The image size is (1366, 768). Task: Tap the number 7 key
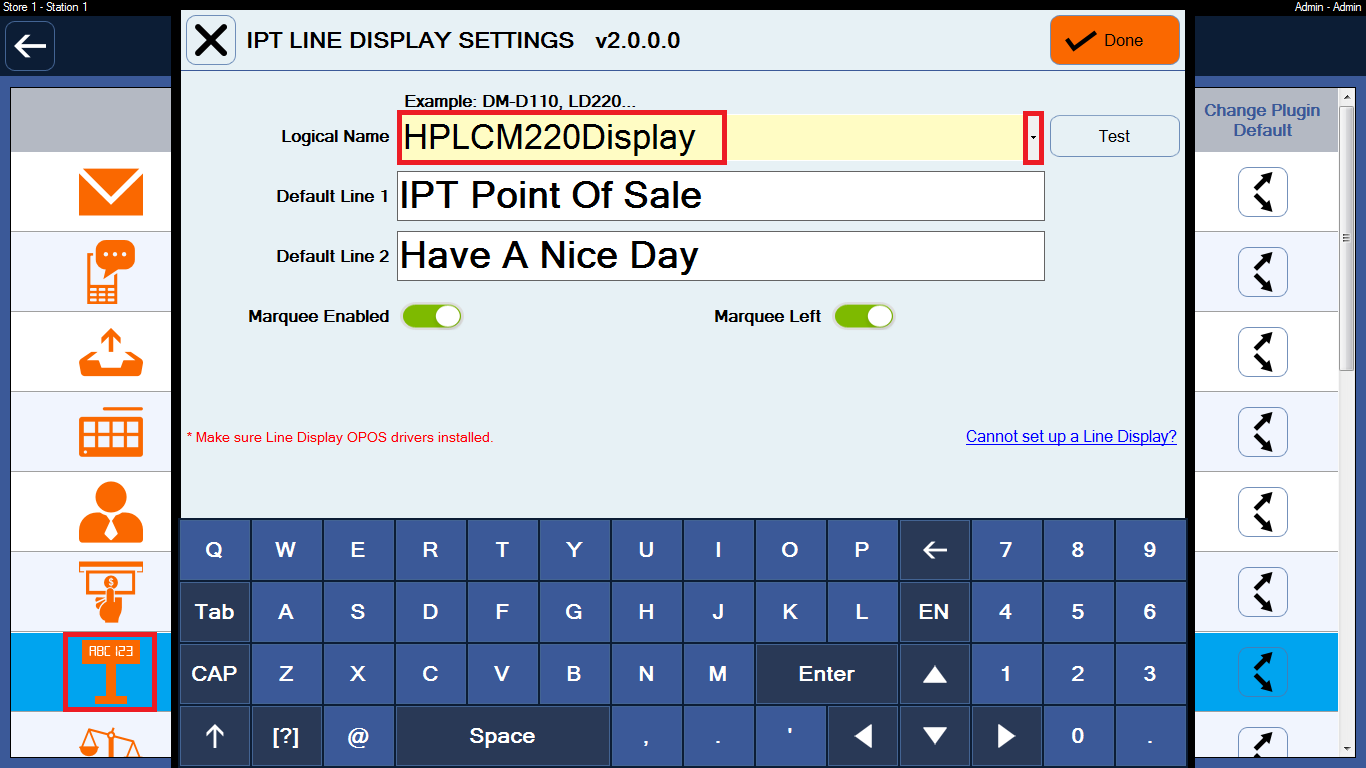pyautogui.click(x=1007, y=550)
